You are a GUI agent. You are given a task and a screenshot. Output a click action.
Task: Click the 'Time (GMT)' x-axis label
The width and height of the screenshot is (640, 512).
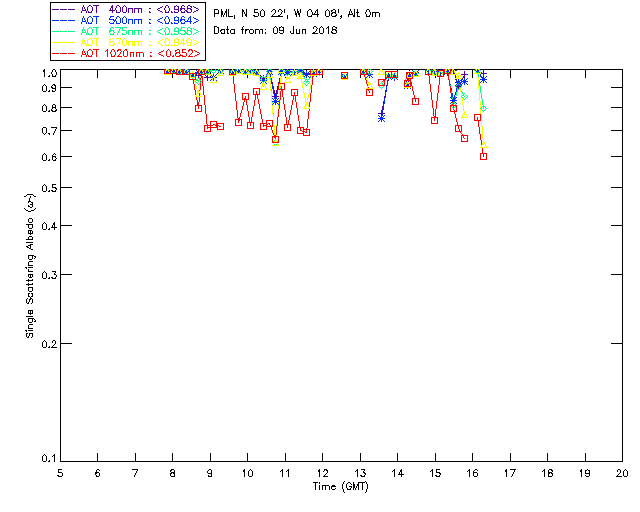click(341, 487)
